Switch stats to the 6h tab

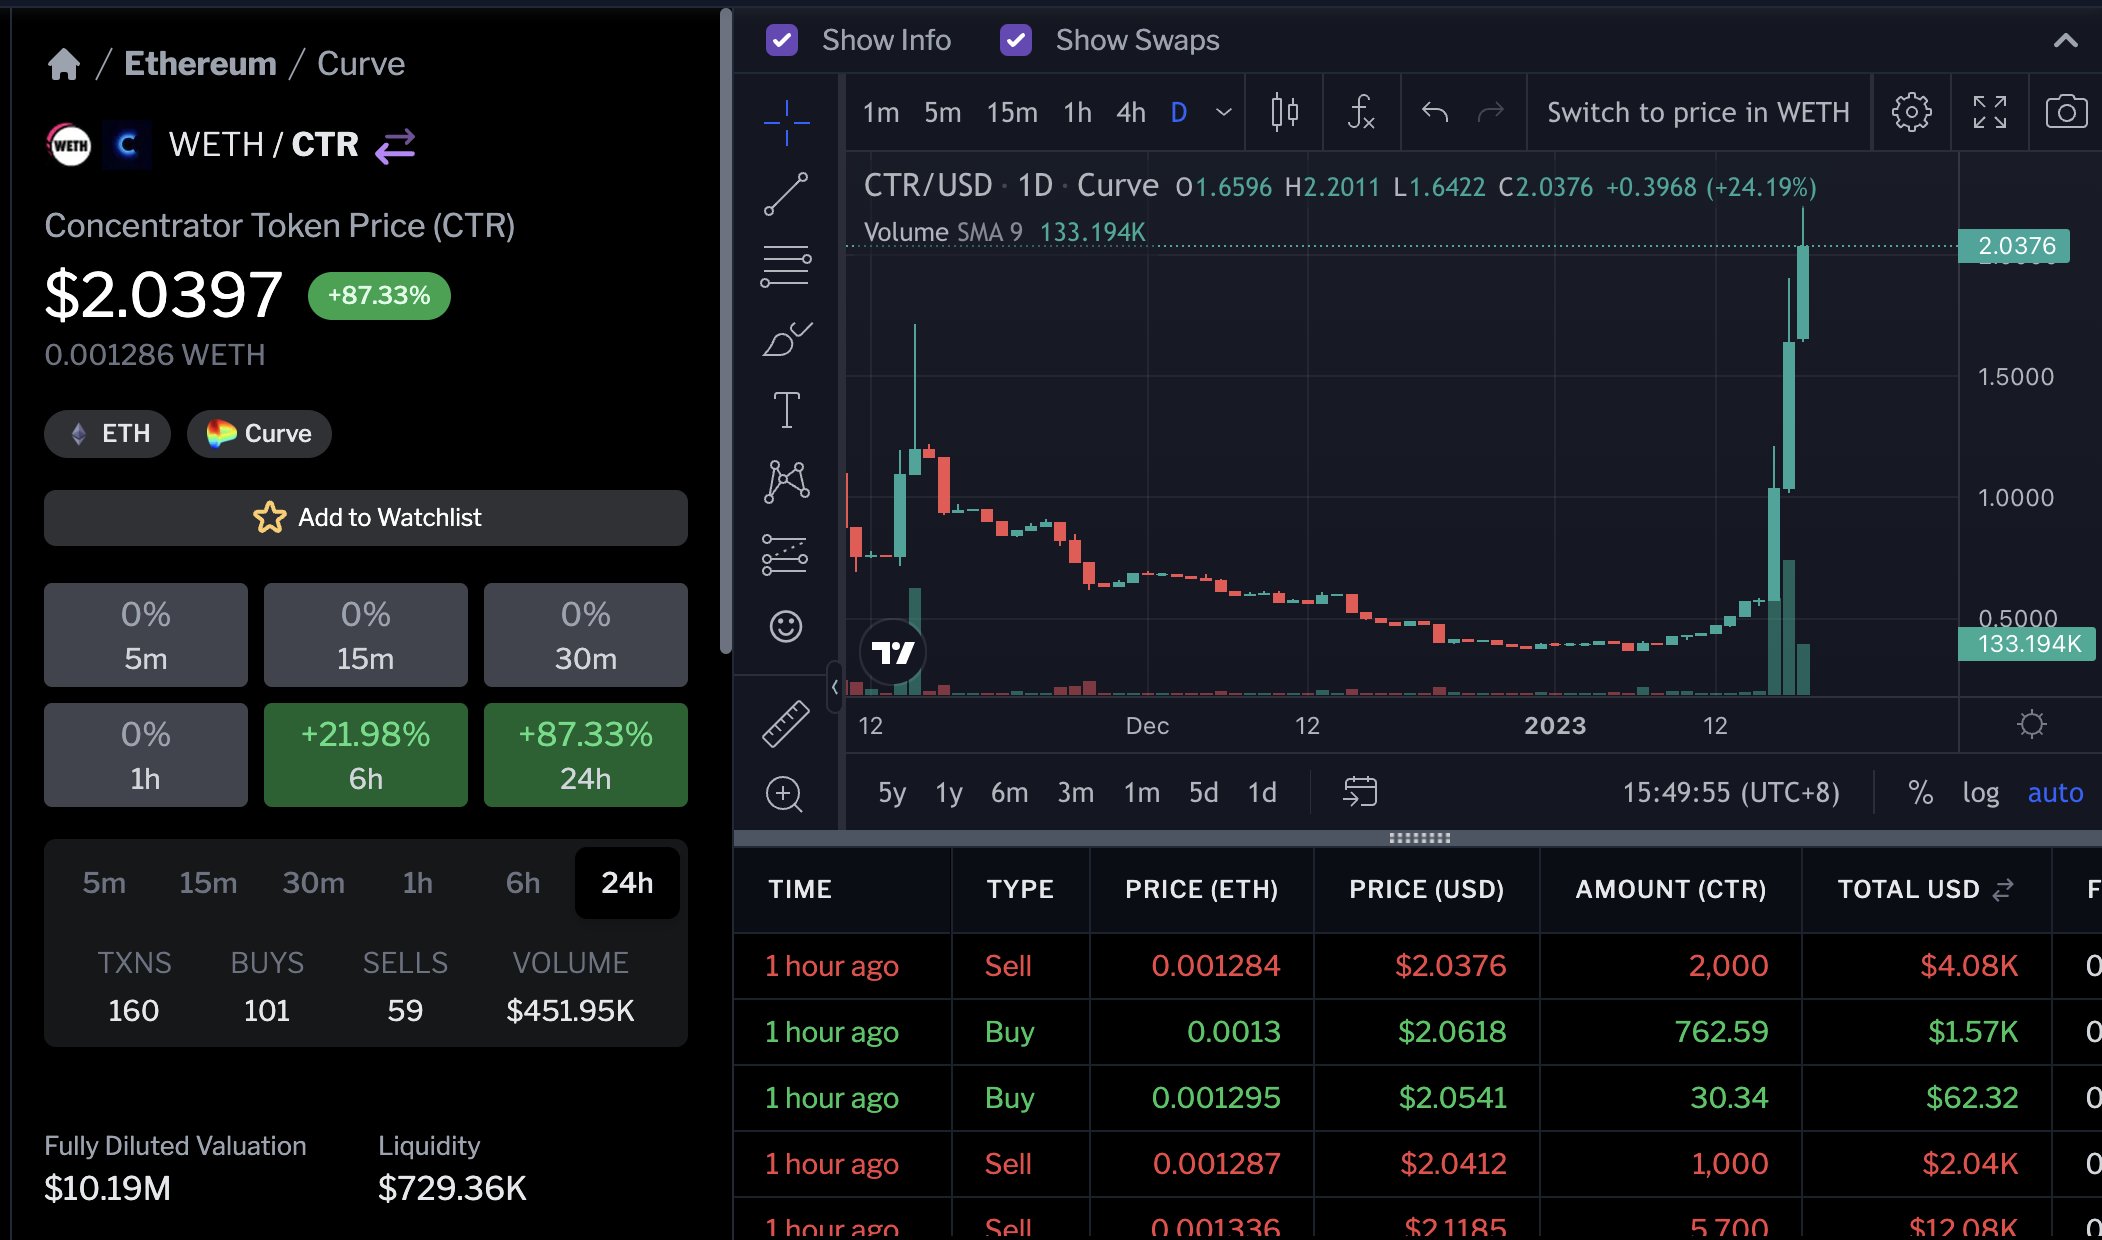[x=522, y=883]
